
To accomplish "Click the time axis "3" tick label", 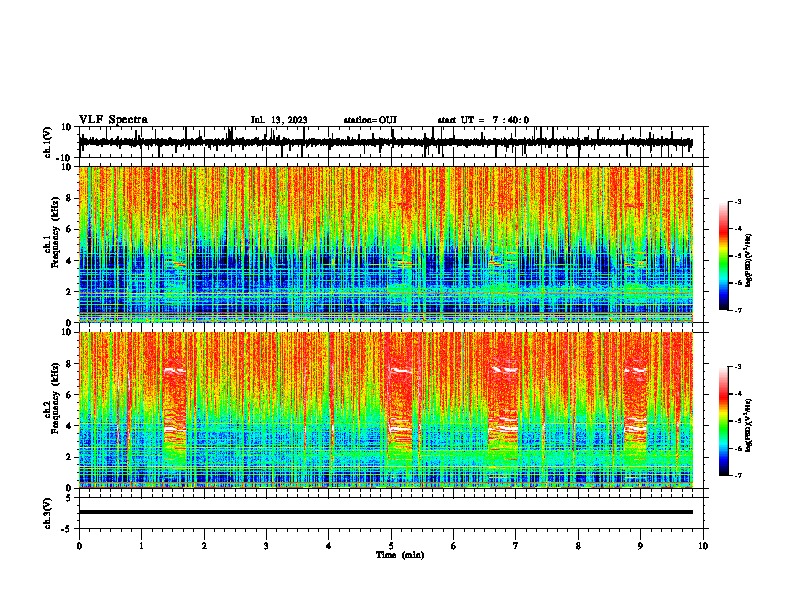I will [x=266, y=546].
